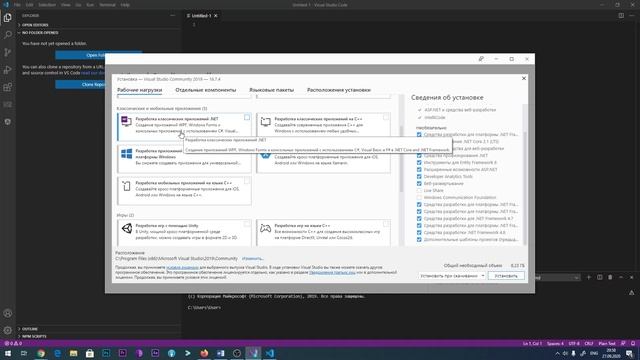
Task: Open the Terminal menu in VS Code
Action: pyautogui.click(x=107, y=5)
